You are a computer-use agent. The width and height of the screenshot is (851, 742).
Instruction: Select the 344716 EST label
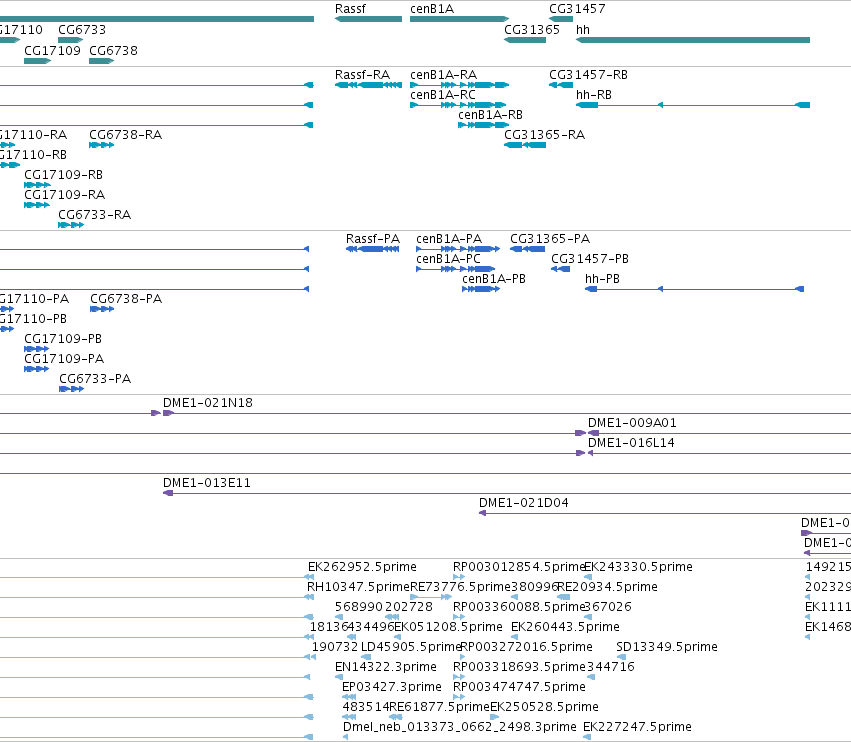coord(611,667)
